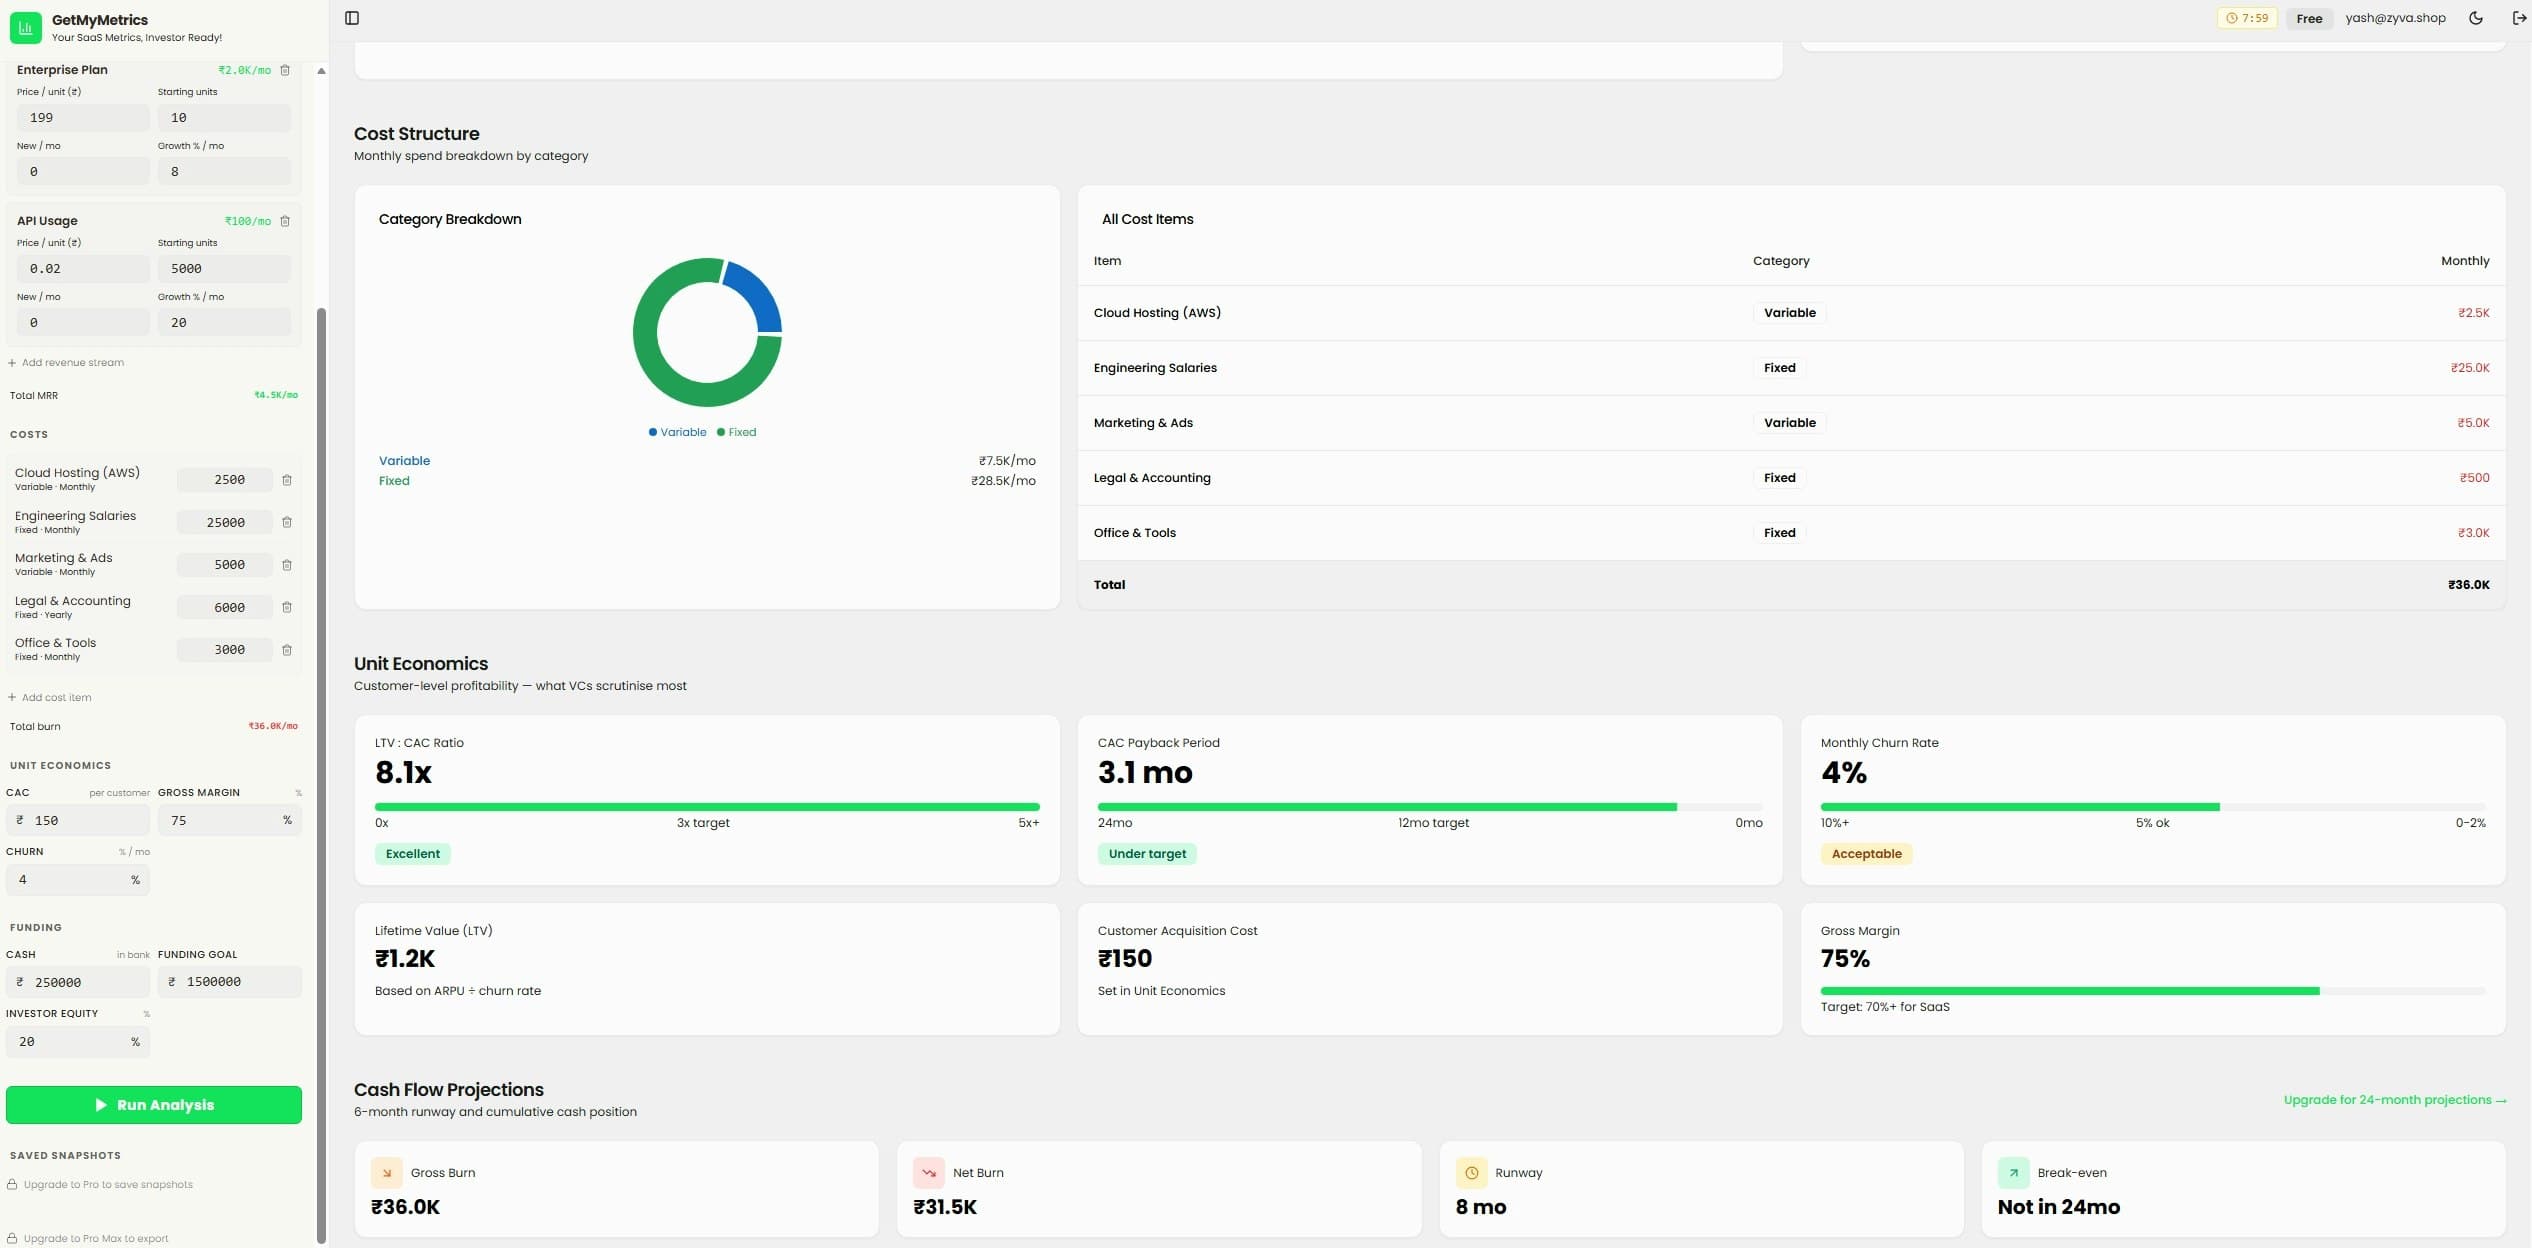The width and height of the screenshot is (2532, 1248).
Task: Toggle the Variable legend on the donut chart
Action: pyautogui.click(x=677, y=431)
